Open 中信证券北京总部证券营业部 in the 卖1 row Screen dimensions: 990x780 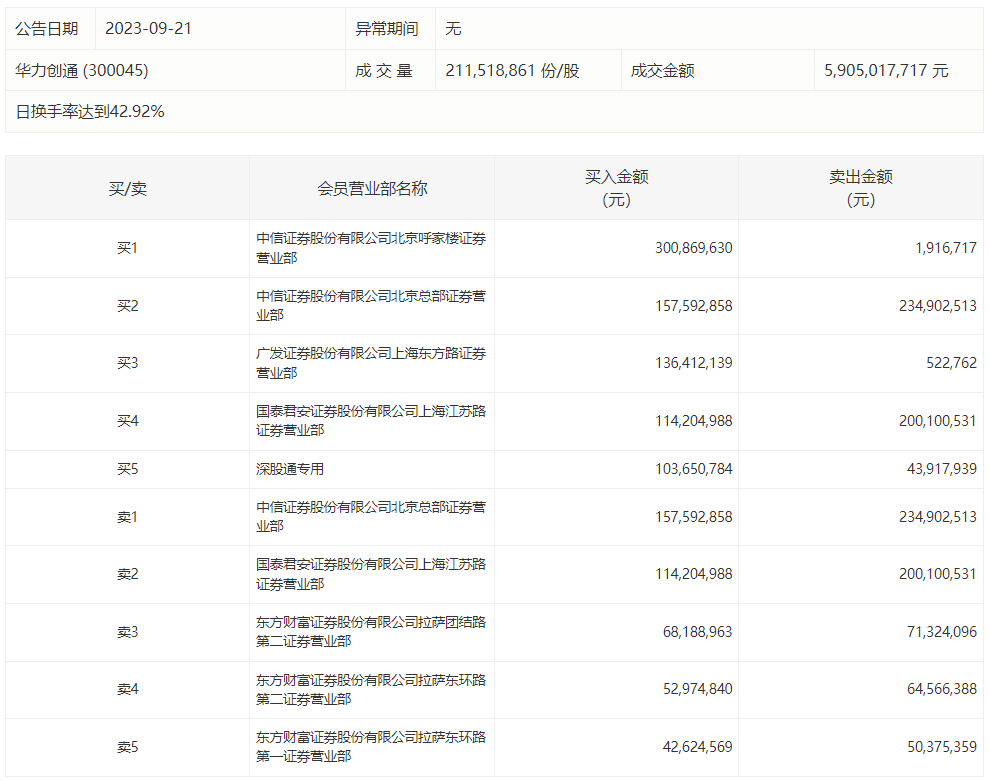[x=371, y=517]
